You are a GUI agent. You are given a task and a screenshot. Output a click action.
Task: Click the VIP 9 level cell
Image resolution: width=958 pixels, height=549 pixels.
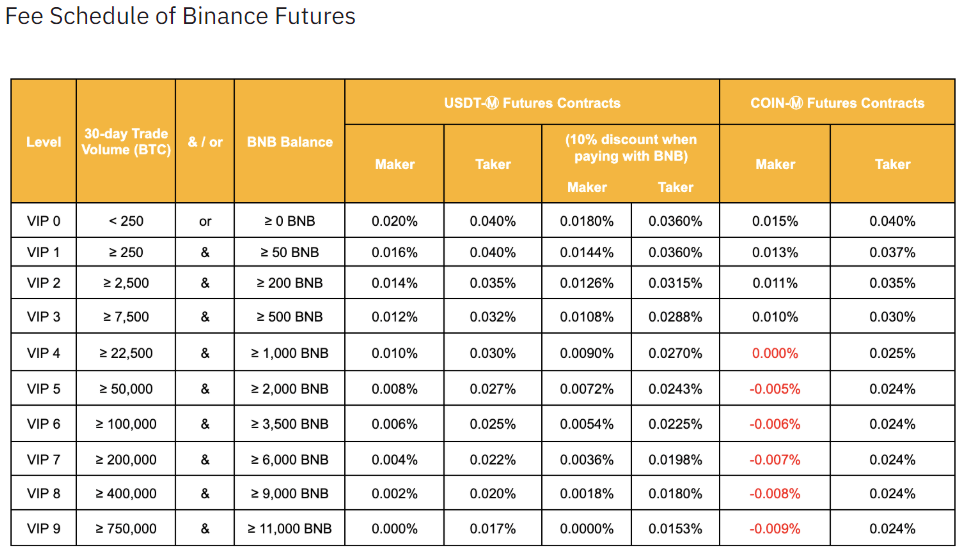tap(43, 528)
